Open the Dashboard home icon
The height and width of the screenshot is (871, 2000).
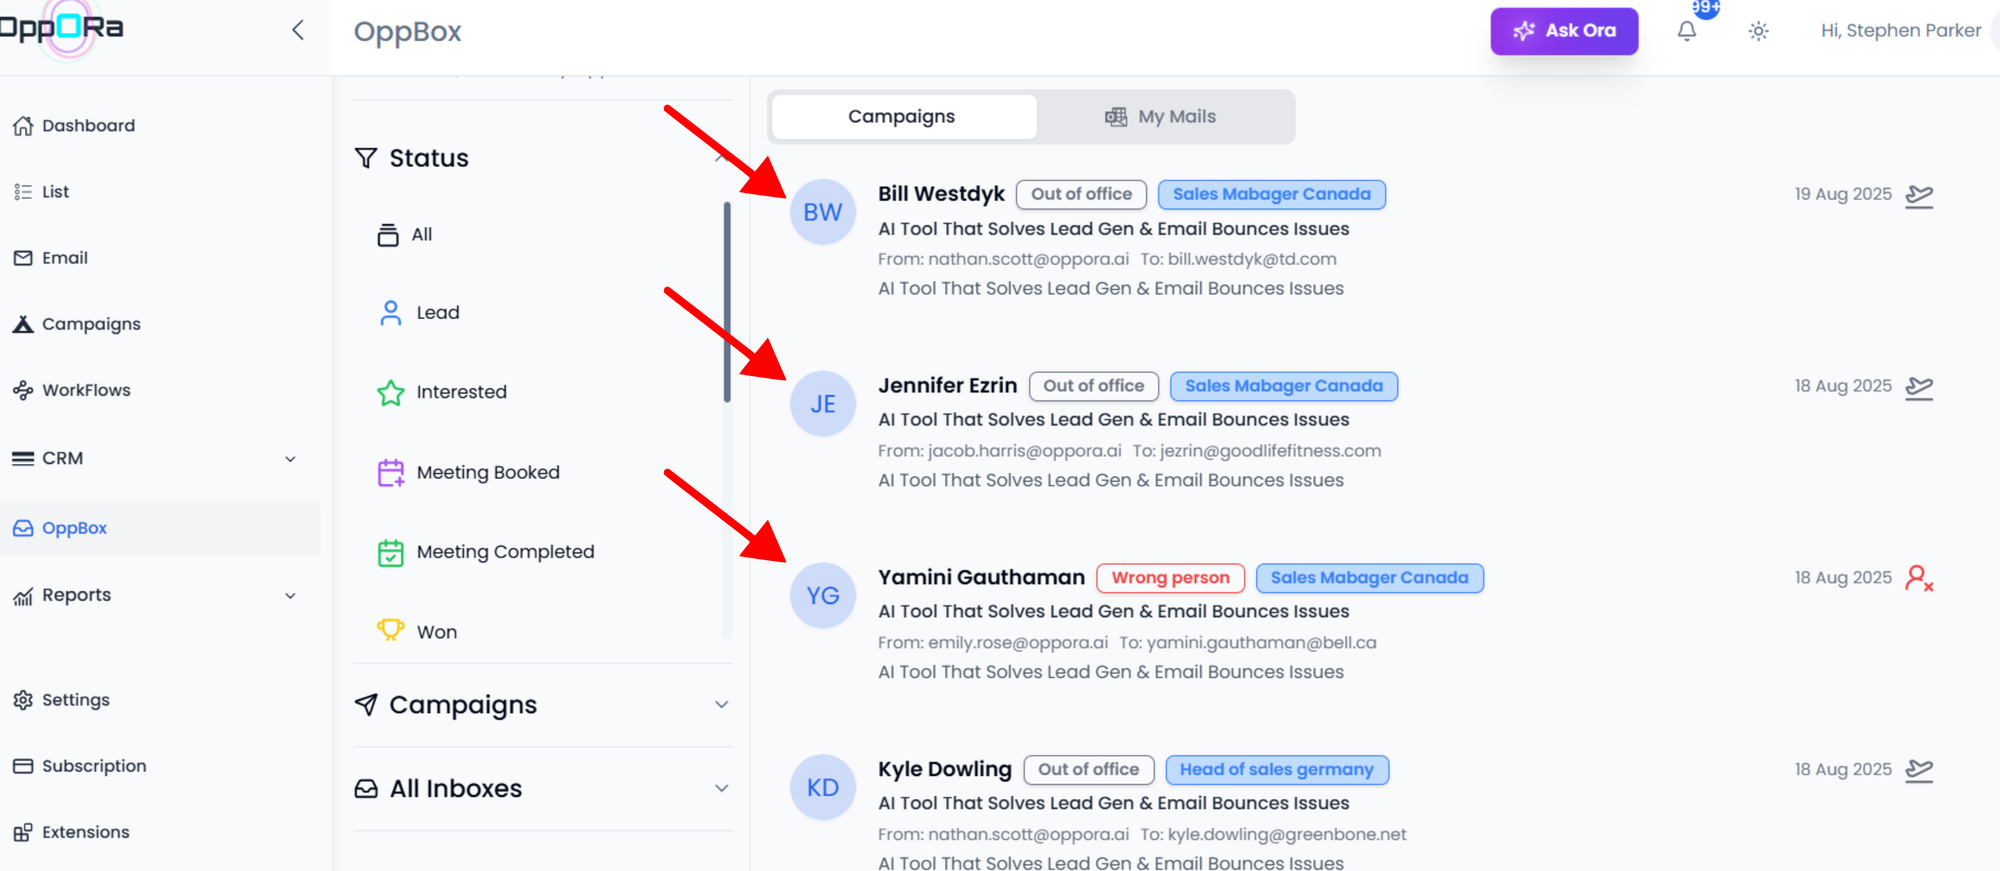click(23, 126)
